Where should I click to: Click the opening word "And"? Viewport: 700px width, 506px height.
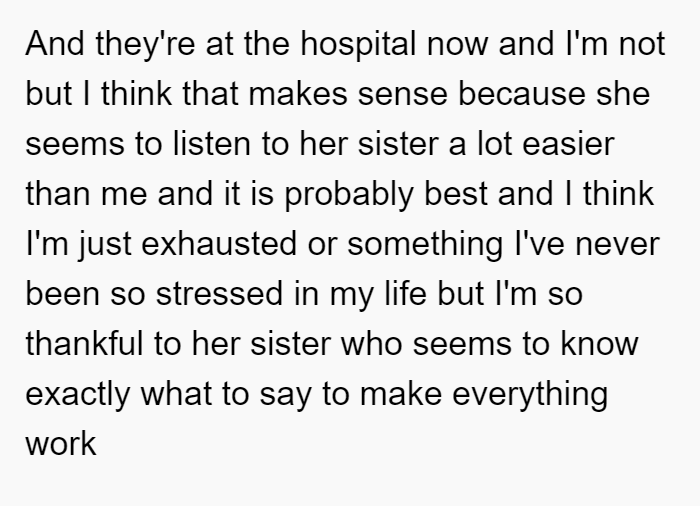[55, 43]
